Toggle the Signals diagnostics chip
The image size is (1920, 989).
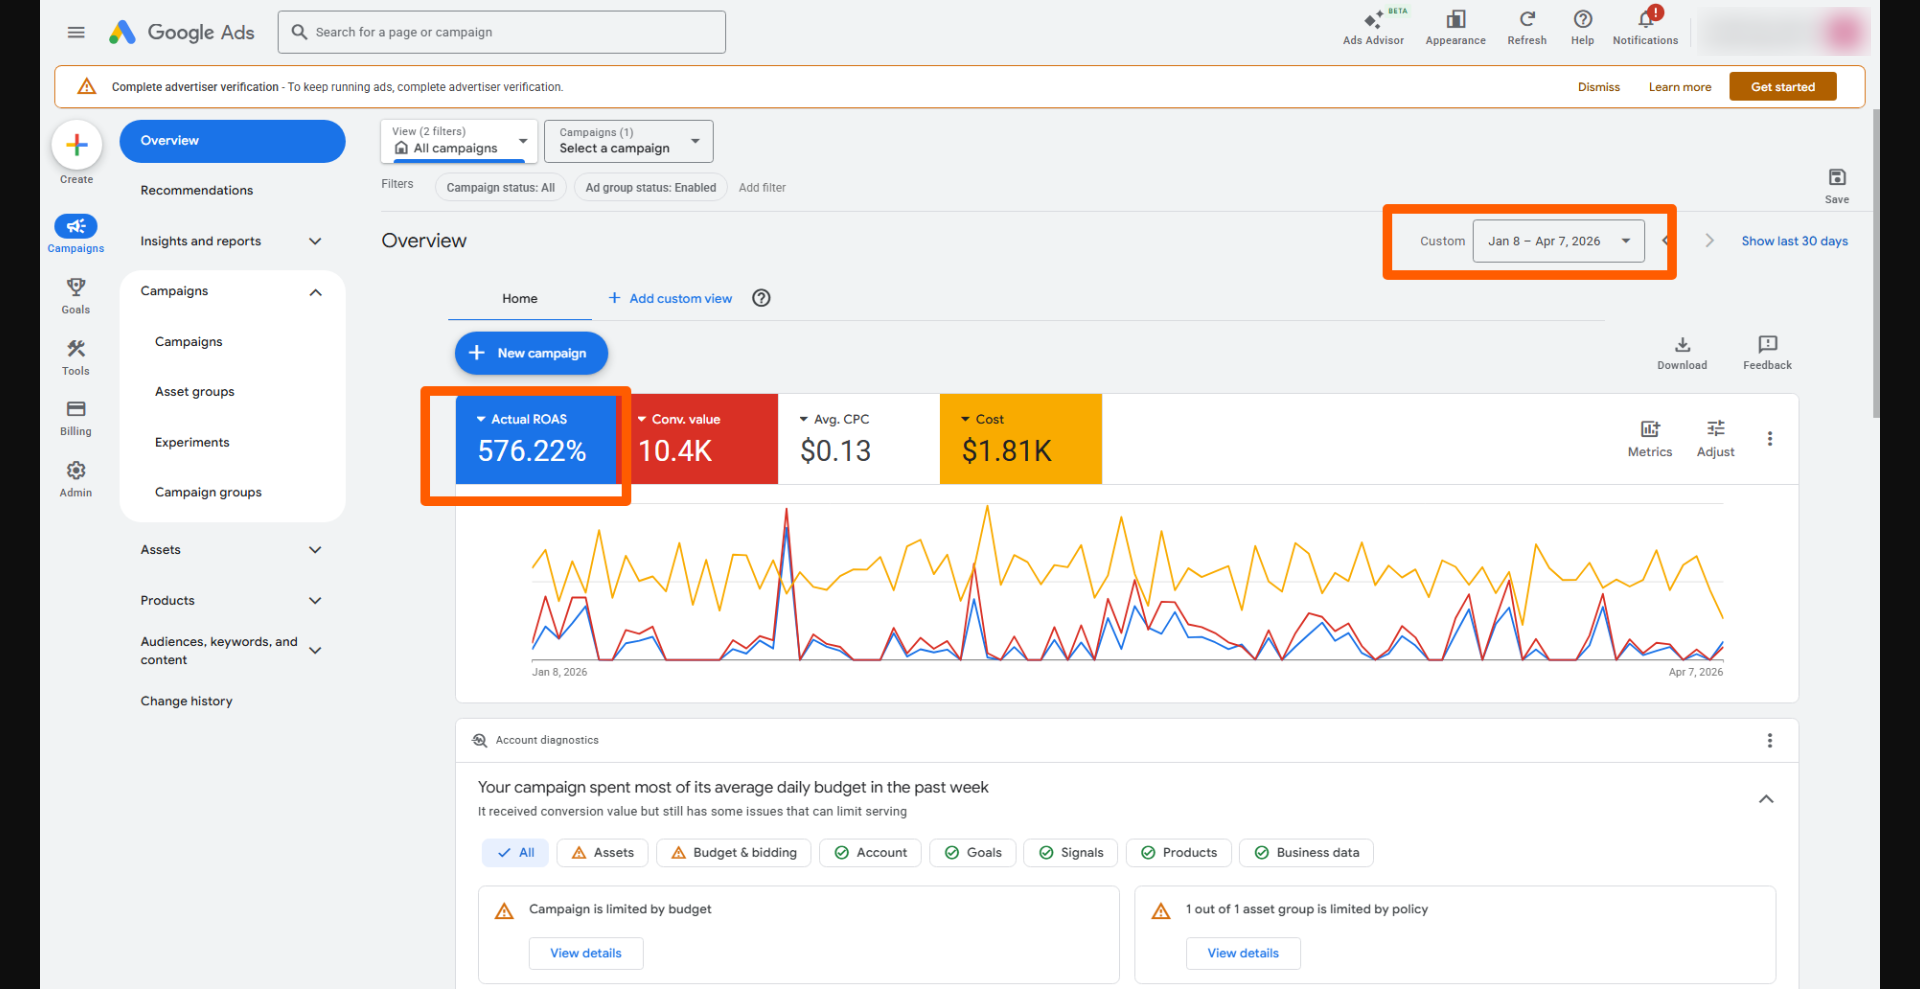tap(1071, 853)
